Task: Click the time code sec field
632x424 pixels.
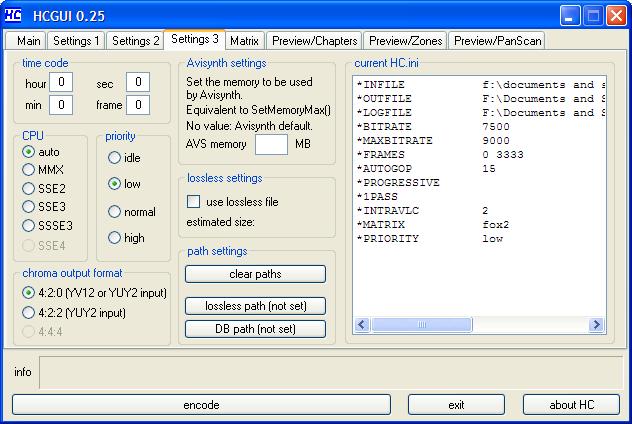Action: pos(138,82)
